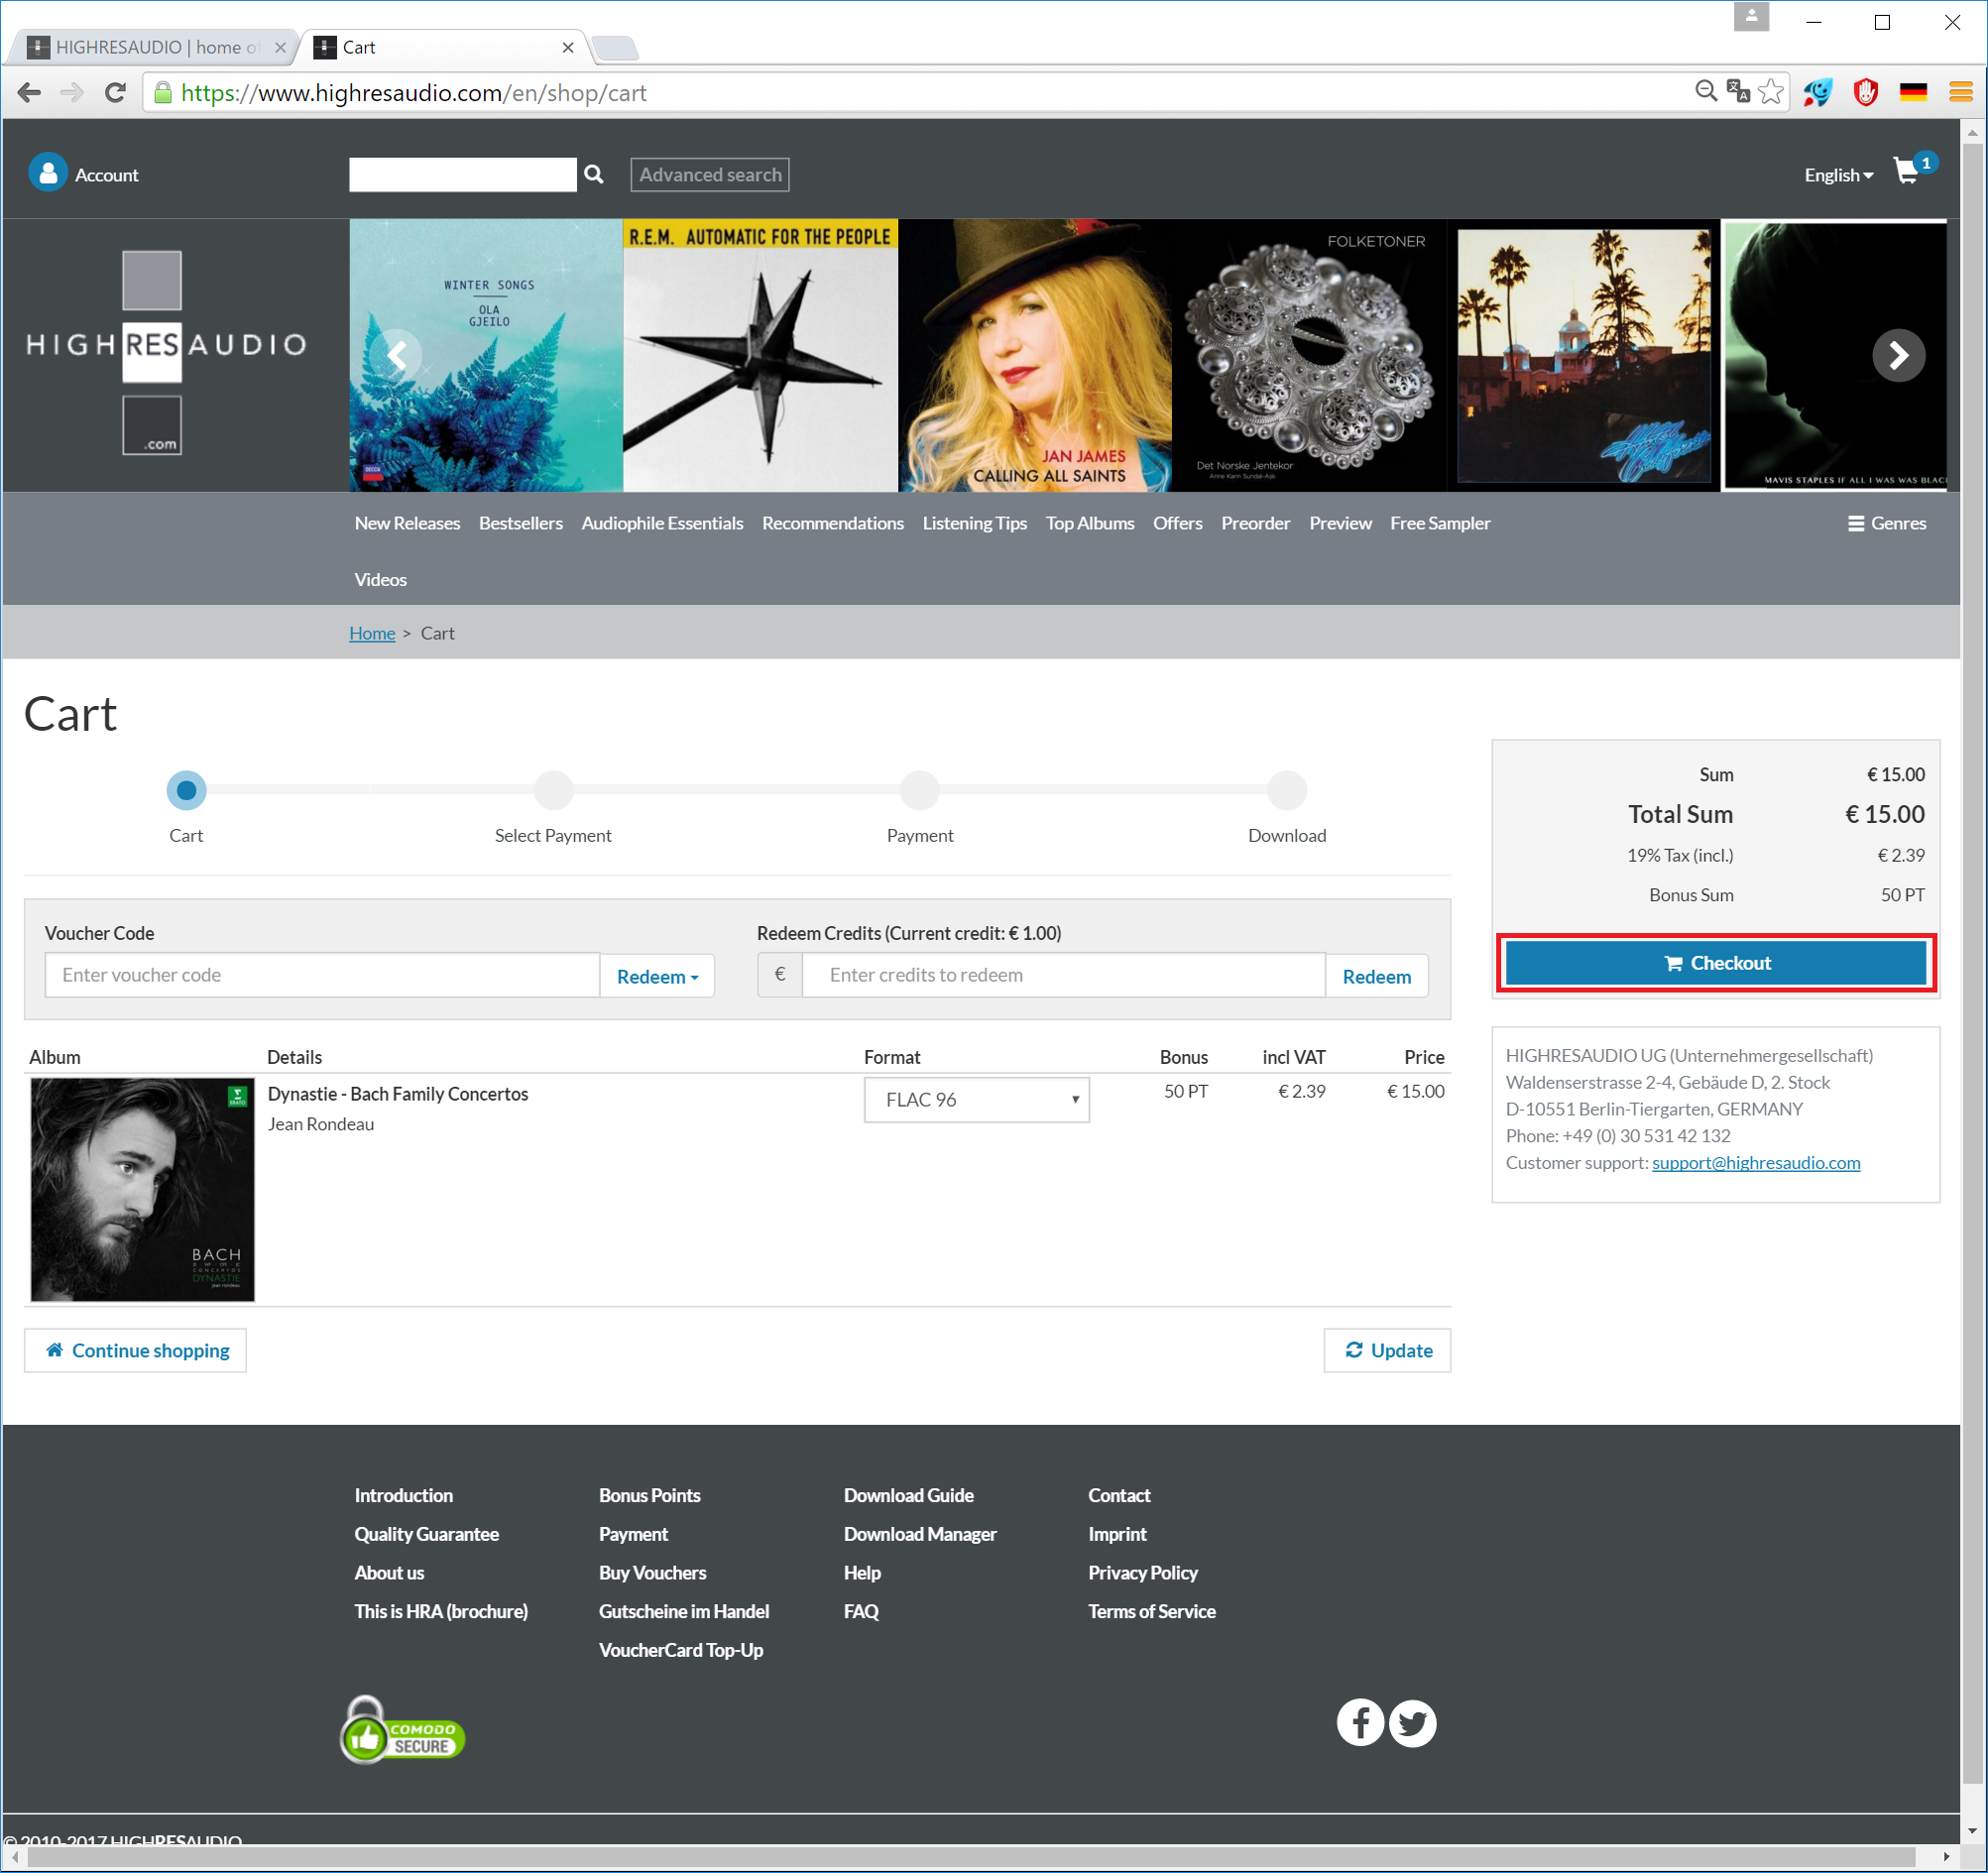Open the Videos menu item
Viewport: 1988px width, 1873px height.
pyautogui.click(x=380, y=579)
